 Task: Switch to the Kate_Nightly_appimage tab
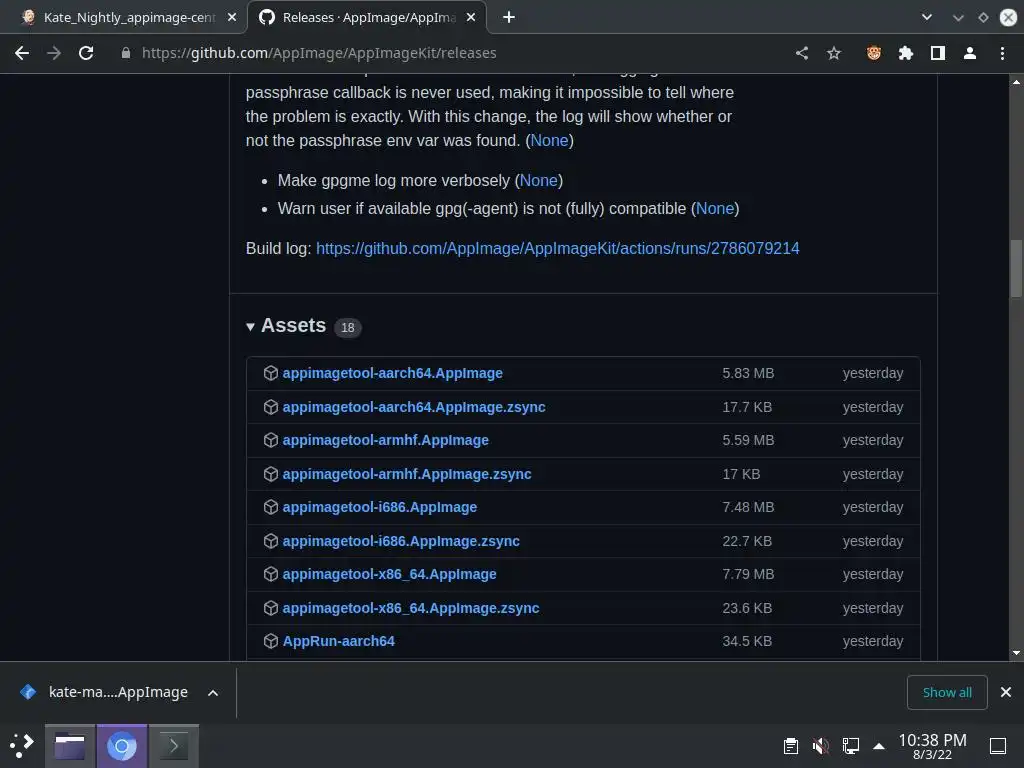pos(123,17)
